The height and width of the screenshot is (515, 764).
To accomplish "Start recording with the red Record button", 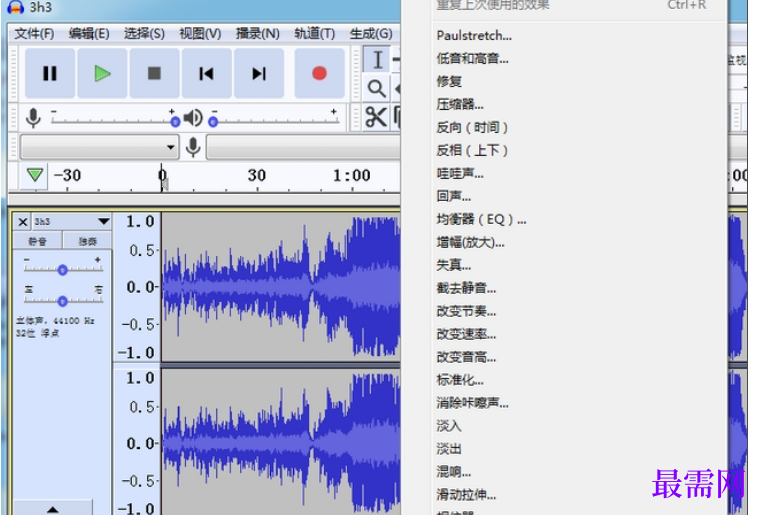I will (319, 73).
